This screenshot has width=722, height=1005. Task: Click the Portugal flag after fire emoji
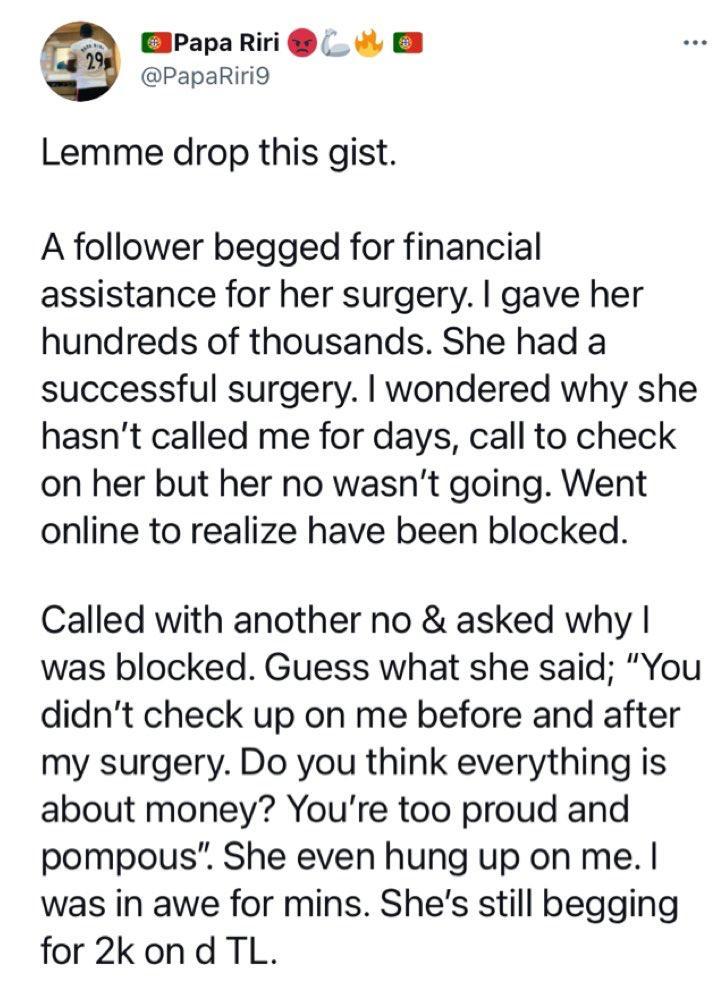[x=409, y=43]
